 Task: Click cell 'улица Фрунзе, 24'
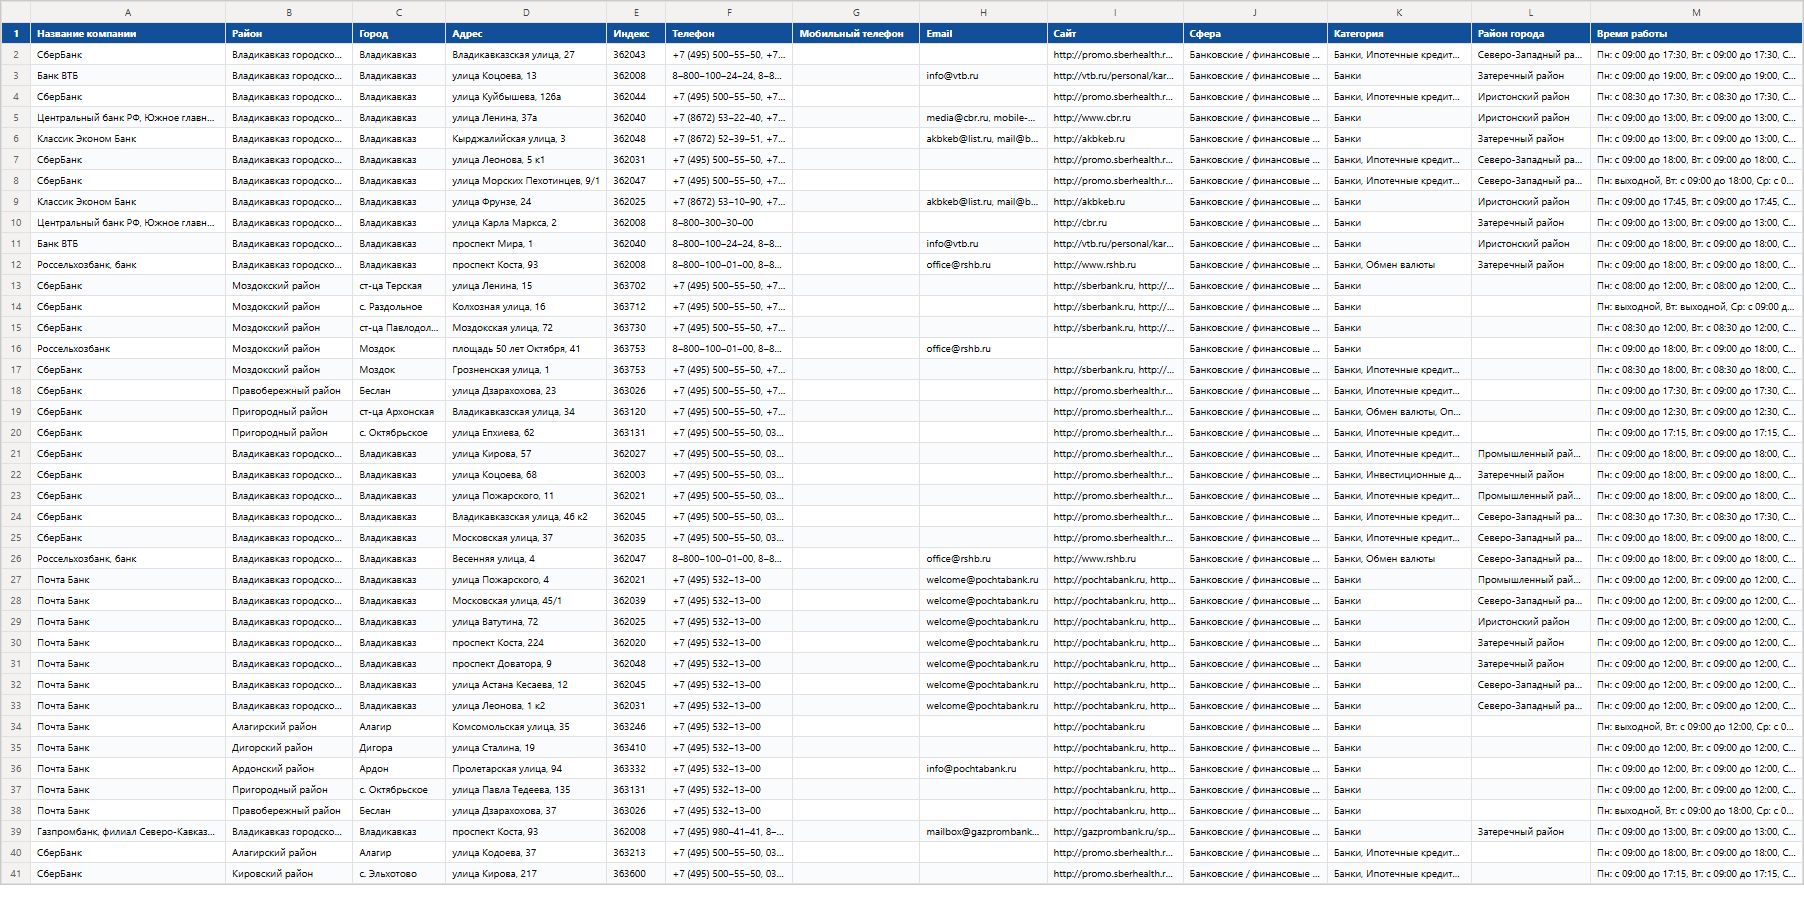[x=526, y=202]
